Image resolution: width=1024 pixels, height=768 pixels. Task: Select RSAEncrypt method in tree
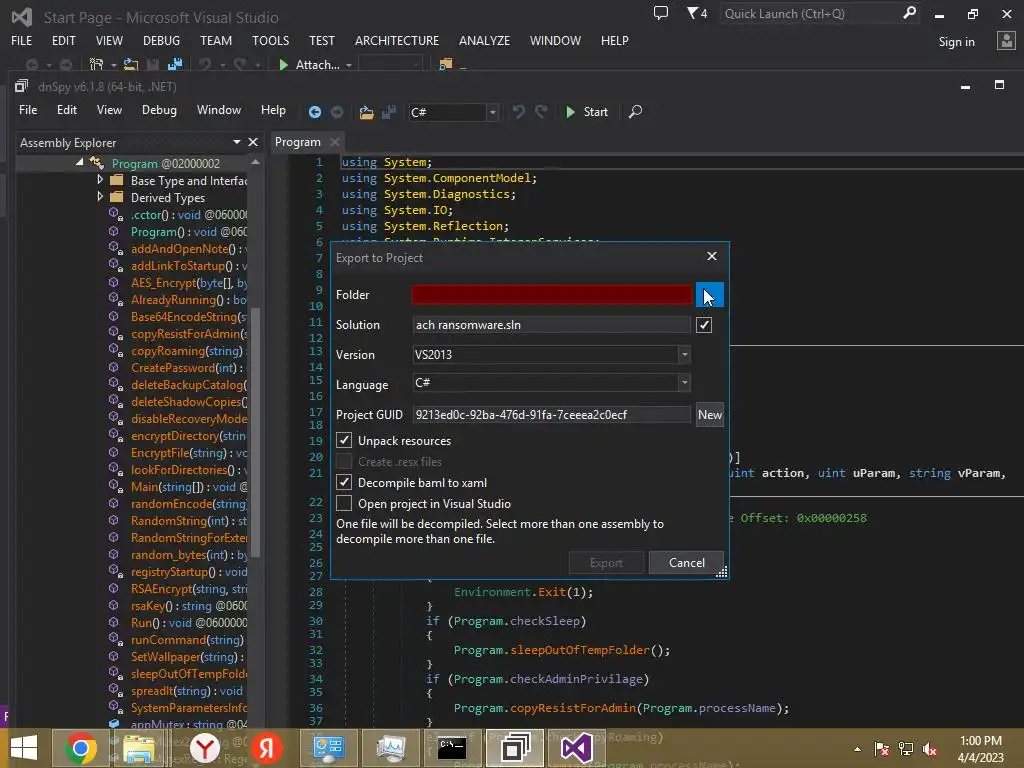tap(189, 588)
